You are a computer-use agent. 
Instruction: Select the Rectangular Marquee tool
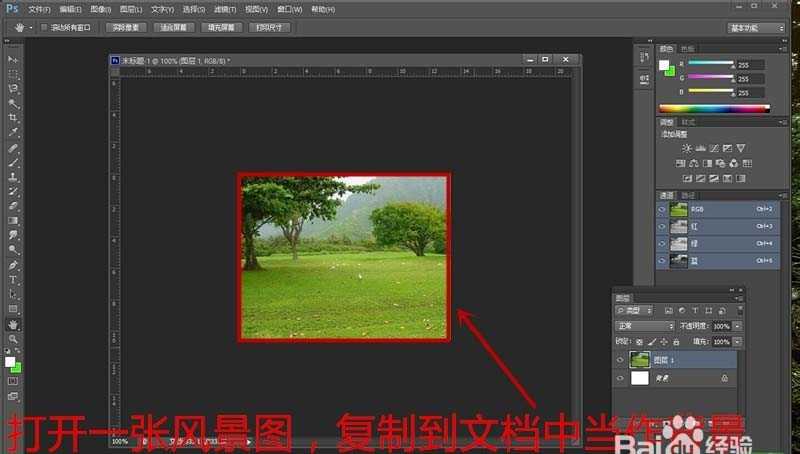(x=14, y=74)
